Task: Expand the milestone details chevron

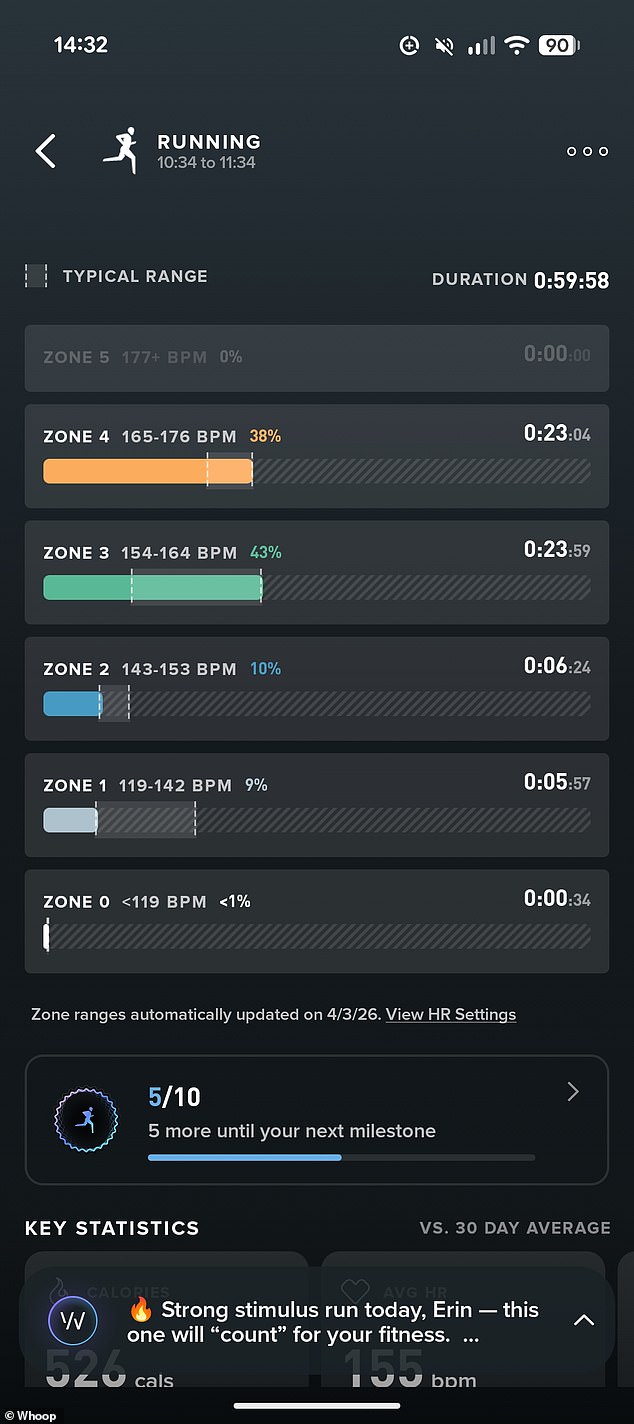Action: (x=573, y=1092)
